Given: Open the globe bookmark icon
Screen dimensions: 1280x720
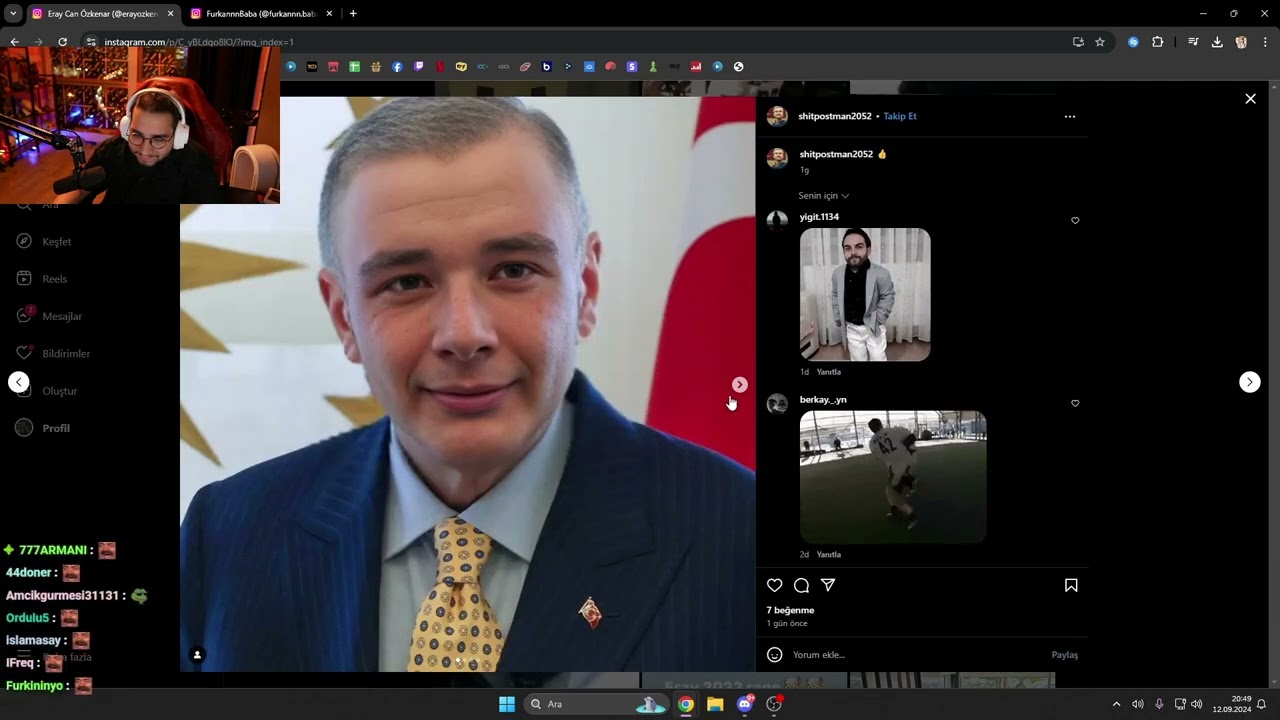Looking at the screenshot, I should pyautogui.click(x=738, y=67).
